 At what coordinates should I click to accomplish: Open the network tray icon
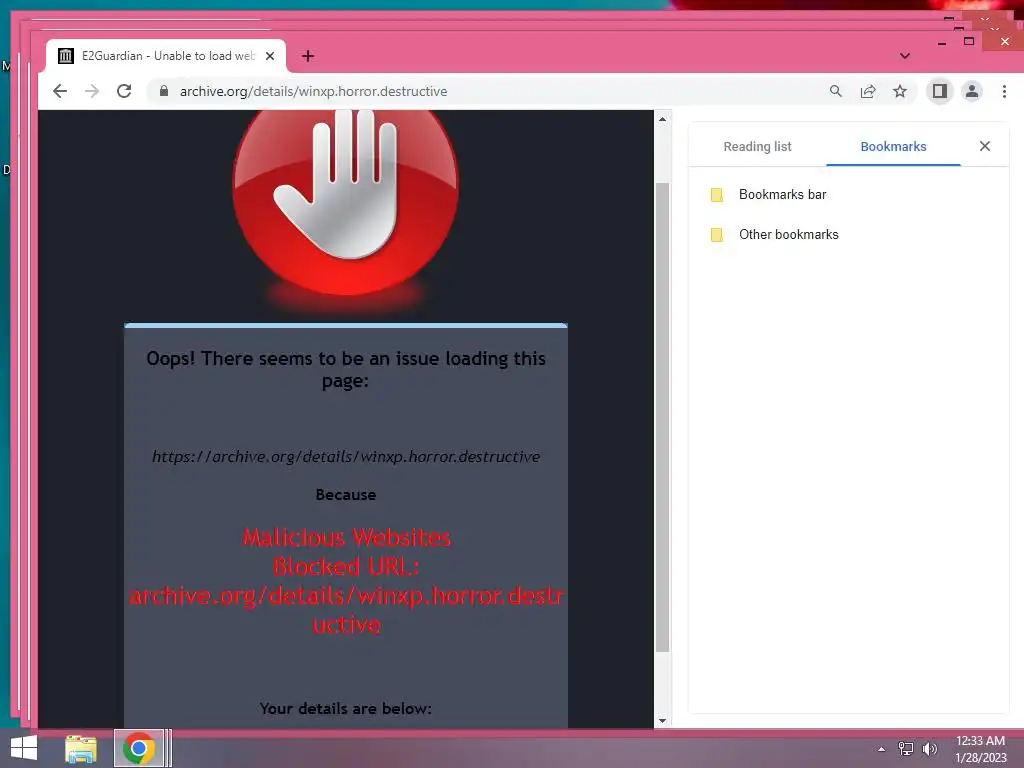point(906,749)
